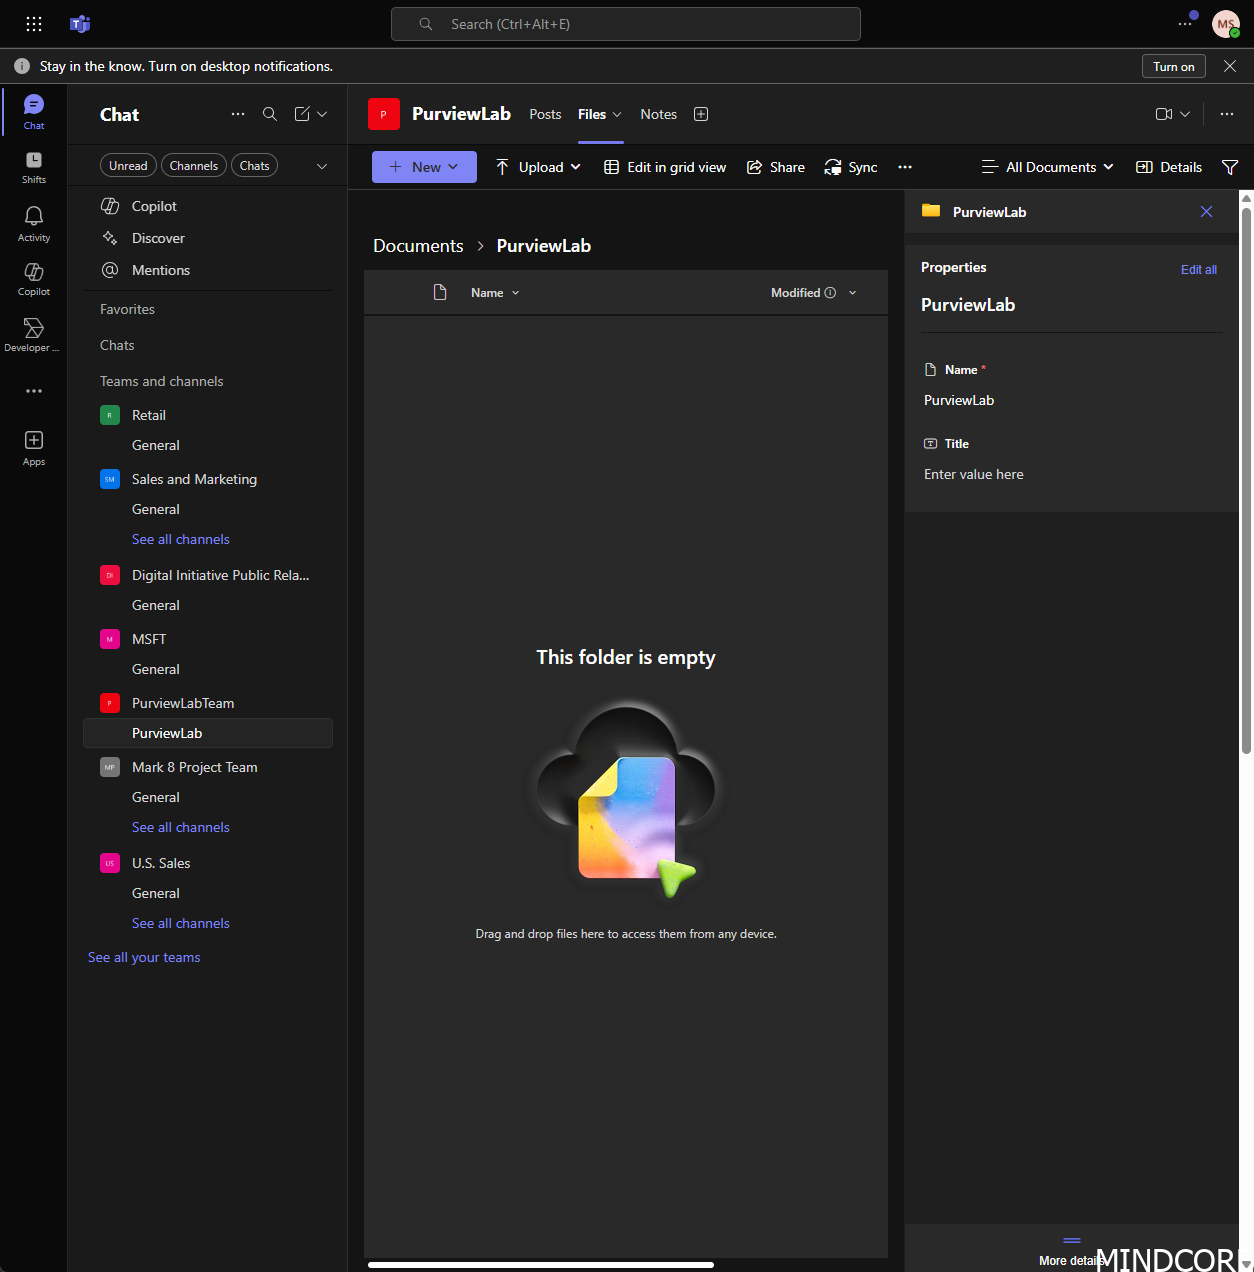The width and height of the screenshot is (1254, 1272).
Task: Switch to the Posts tab
Action: pos(545,114)
